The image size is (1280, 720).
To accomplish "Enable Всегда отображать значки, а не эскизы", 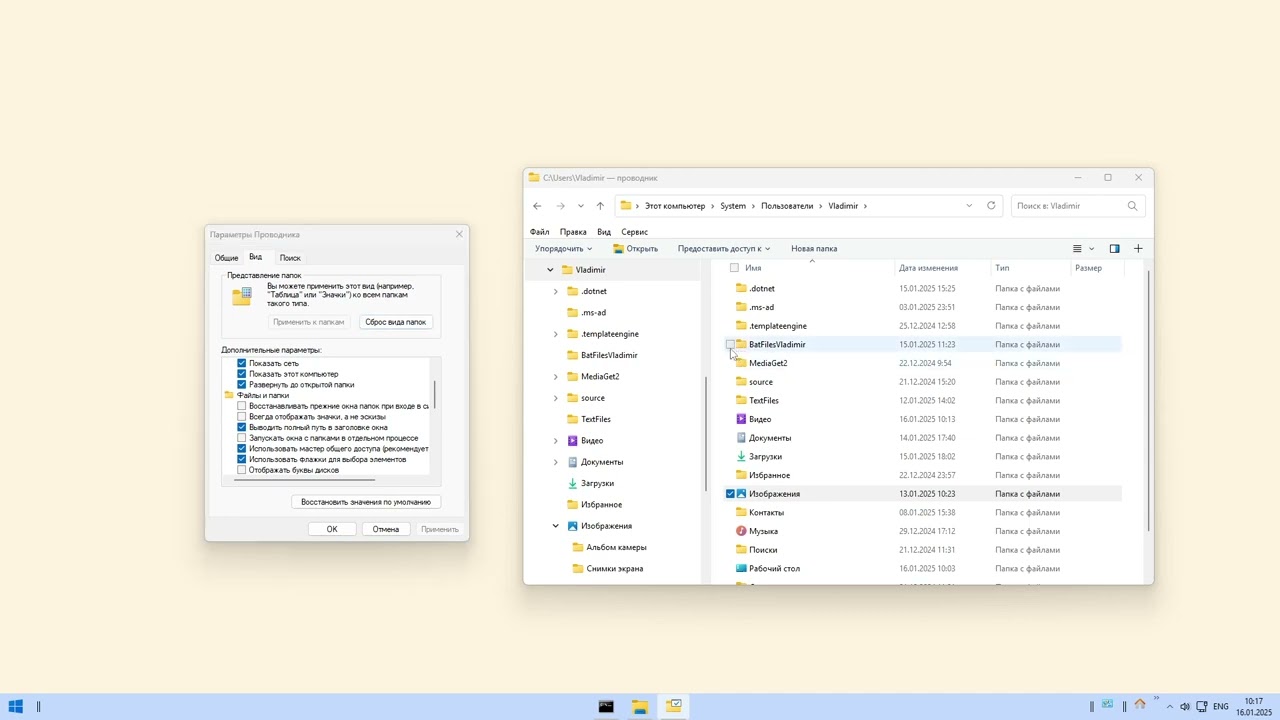I will click(x=241, y=417).
